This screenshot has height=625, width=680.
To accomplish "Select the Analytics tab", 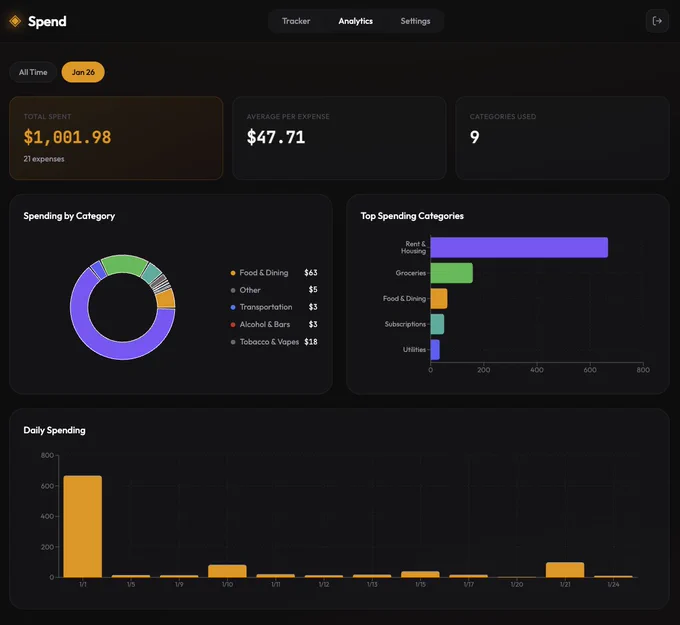I will coord(355,21).
